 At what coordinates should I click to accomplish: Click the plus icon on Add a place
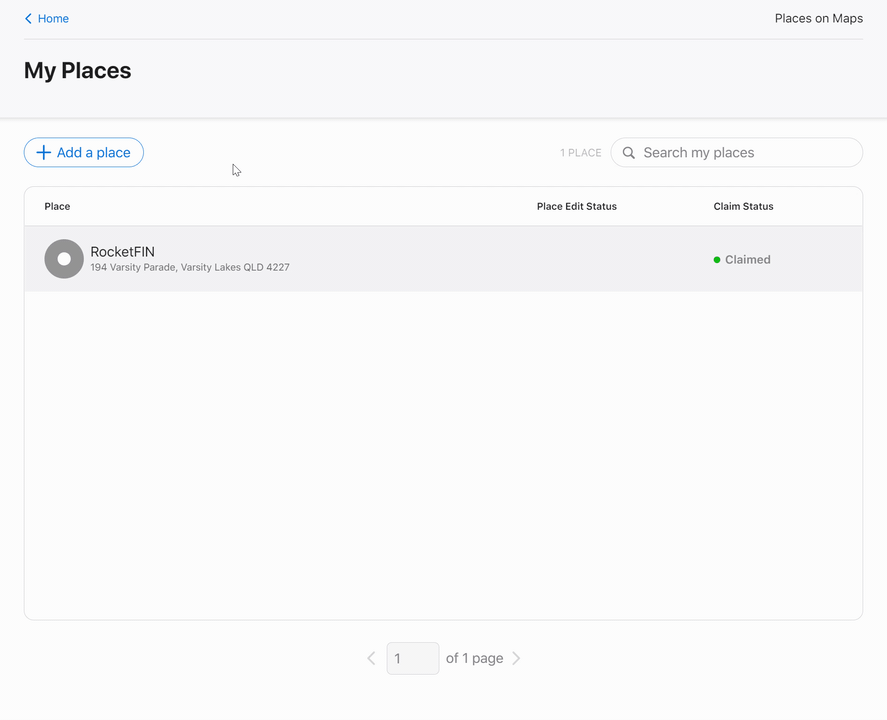click(x=44, y=152)
